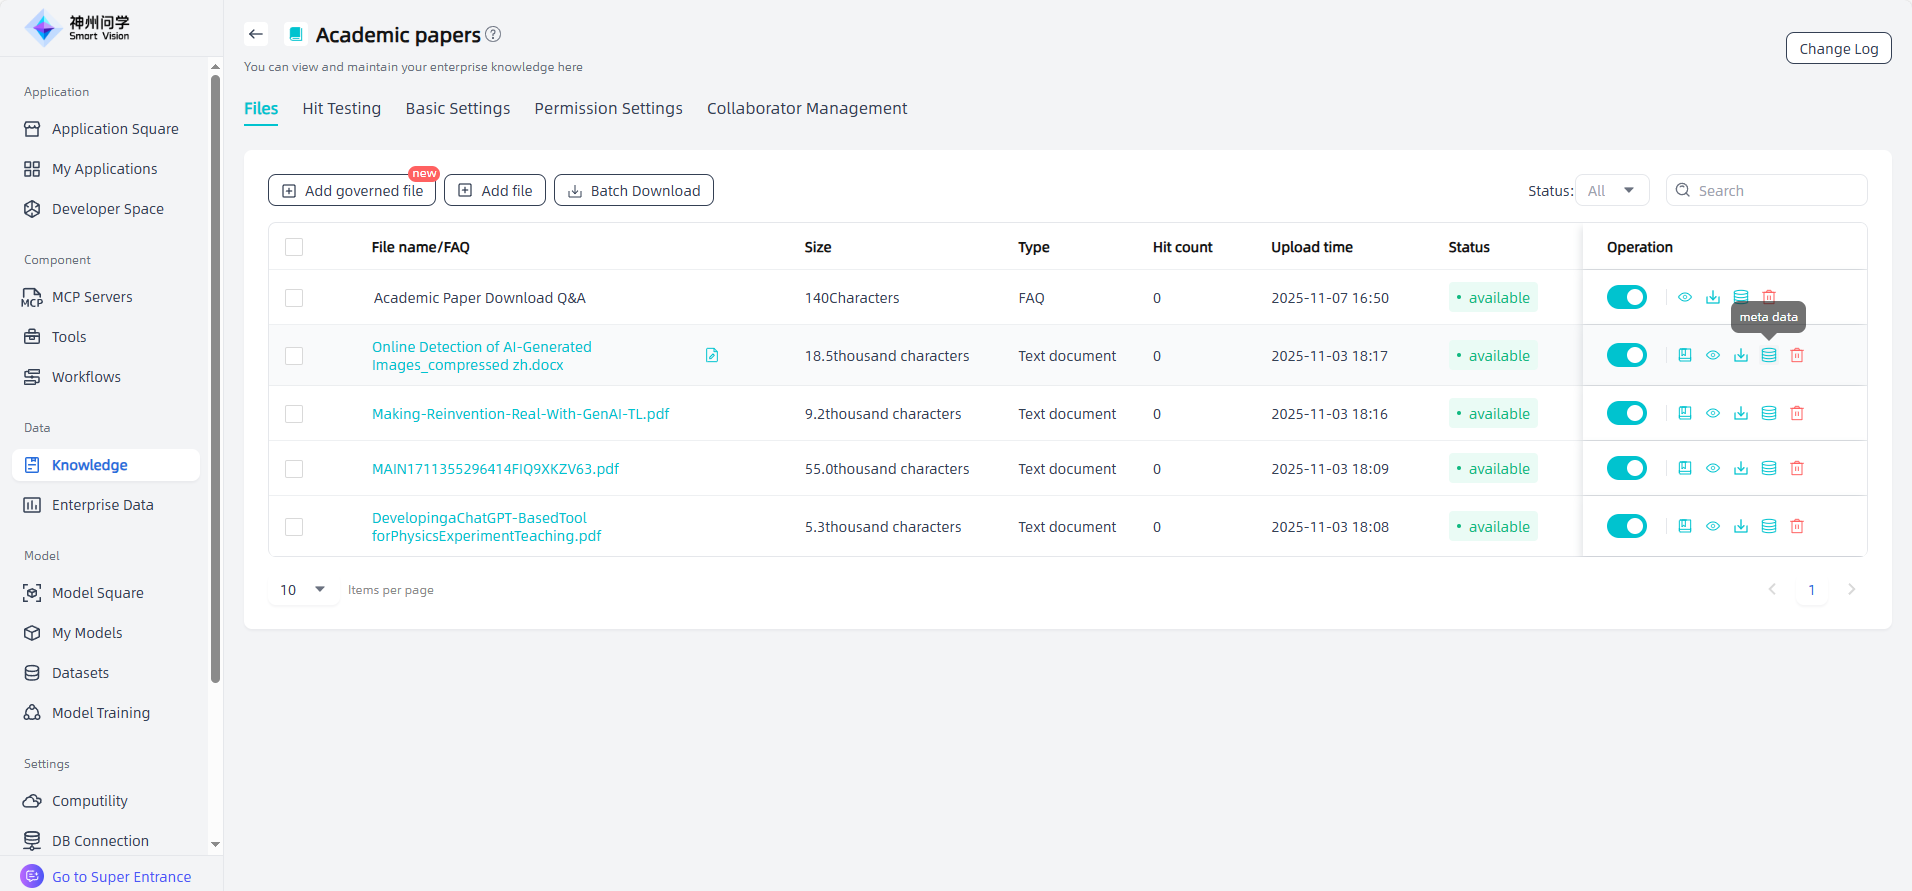
Task: Click the edit icon beside Online Detection filename
Action: [712, 356]
